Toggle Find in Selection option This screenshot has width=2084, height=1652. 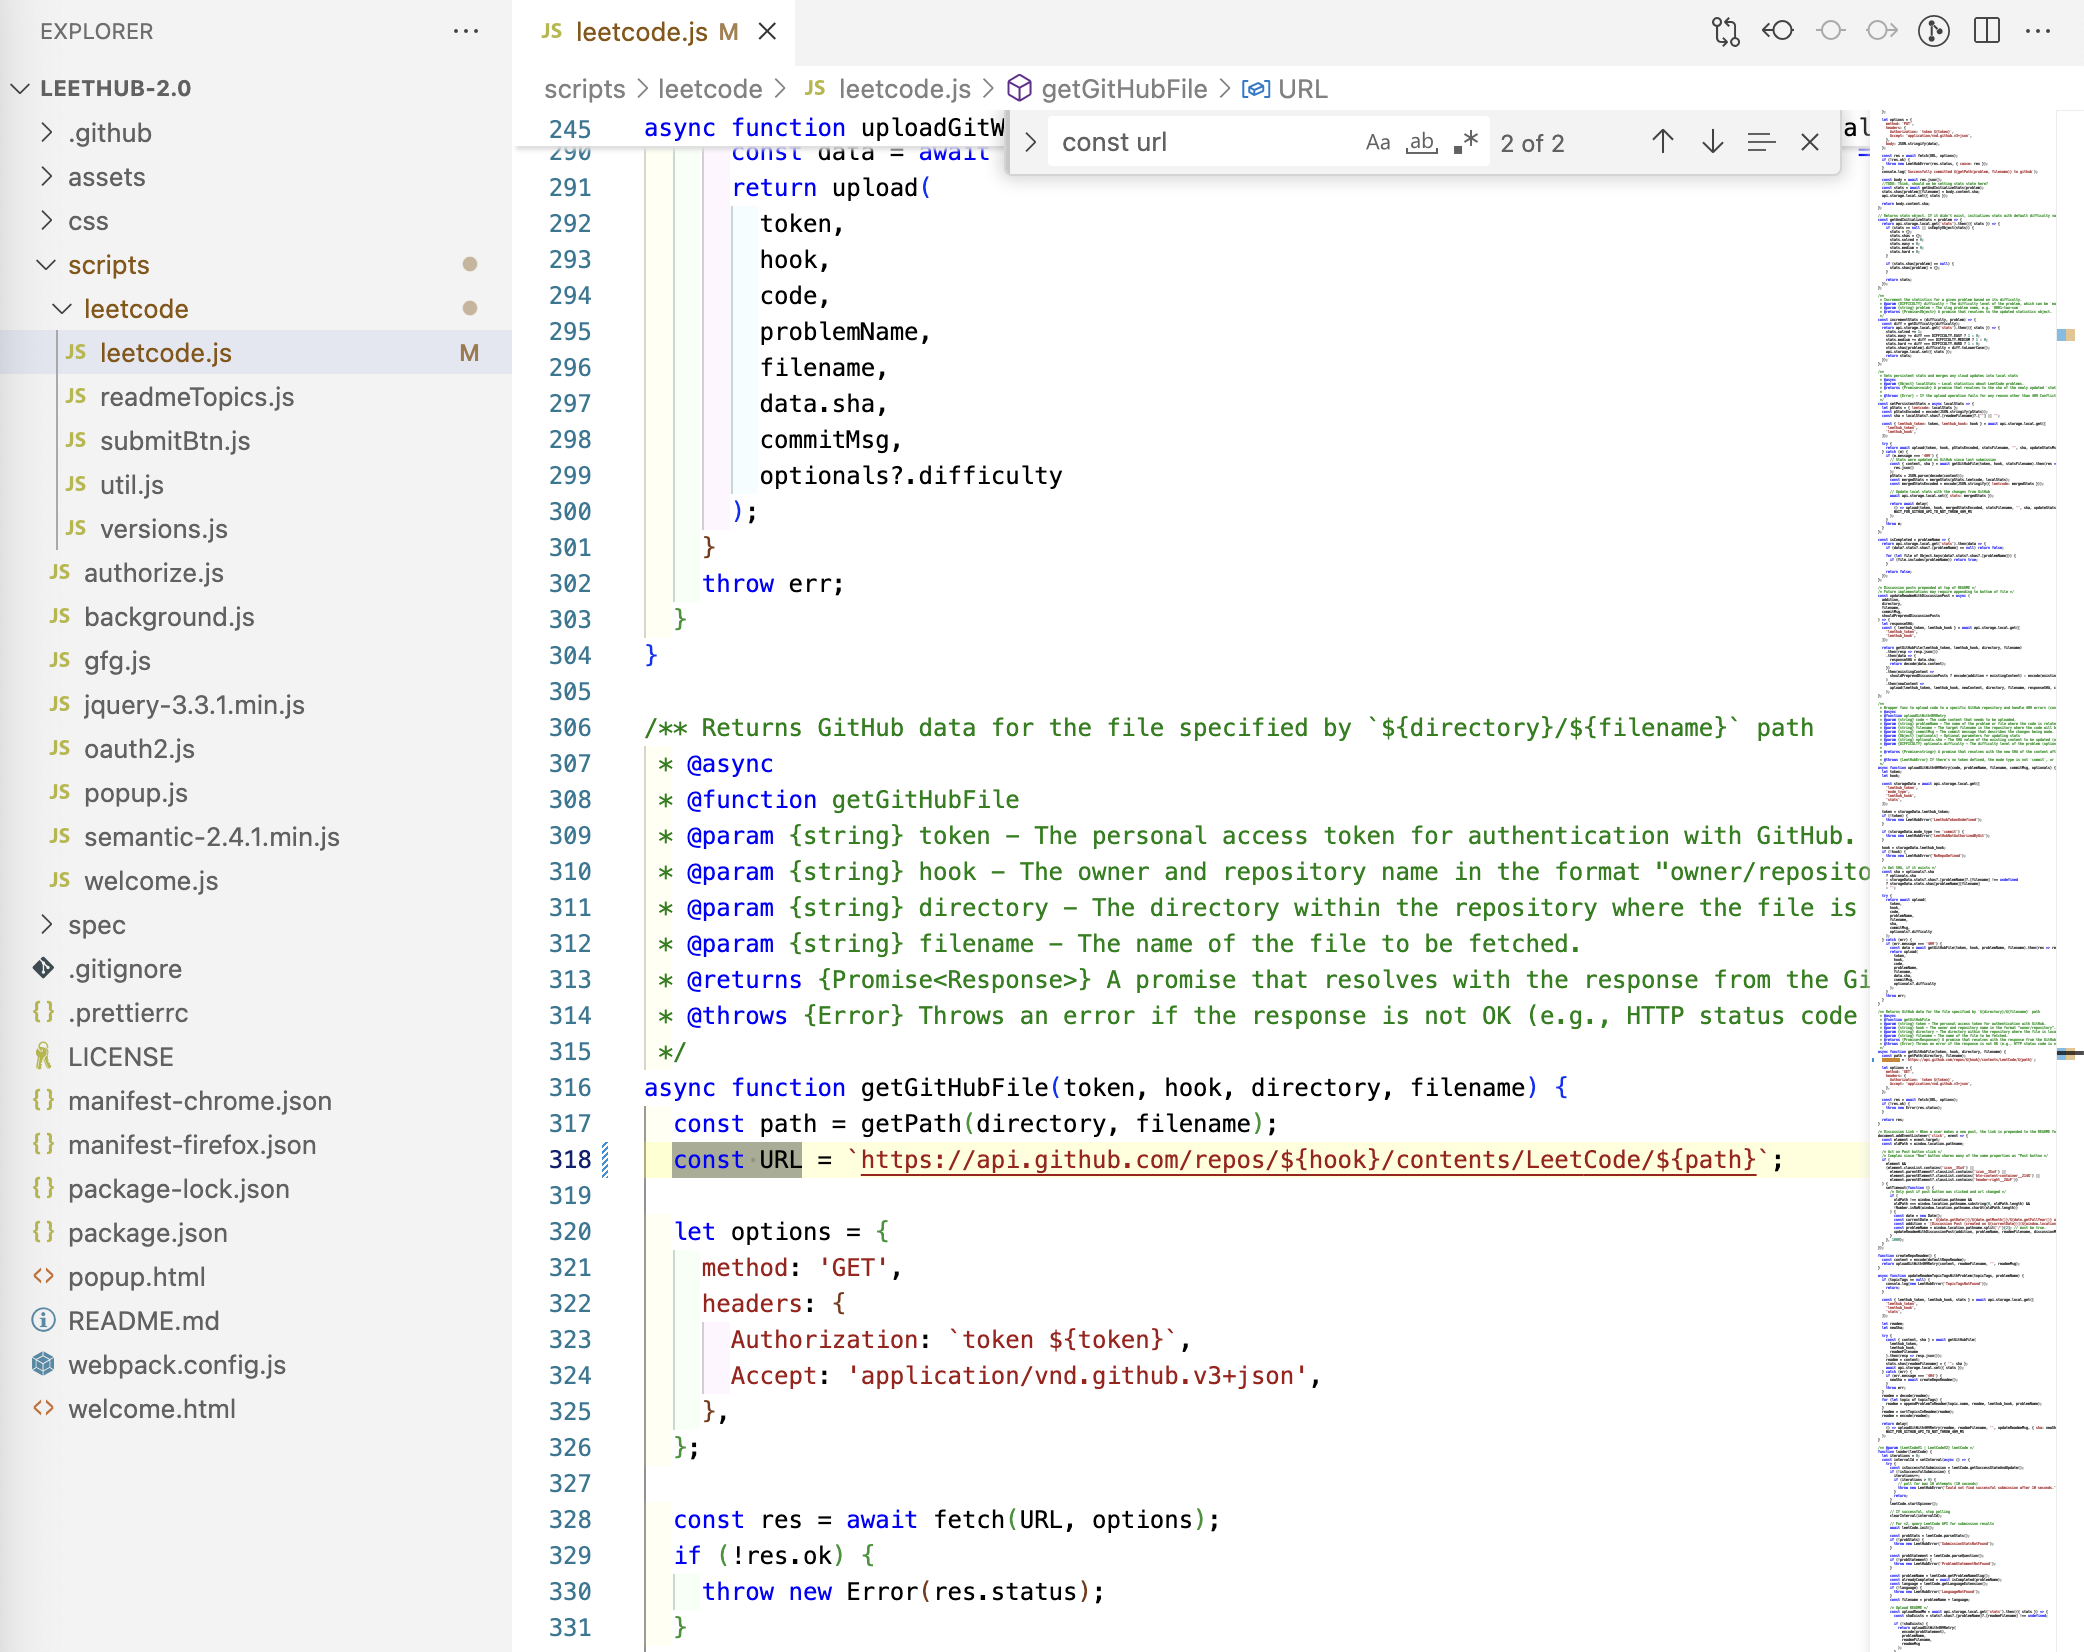click(x=1762, y=142)
